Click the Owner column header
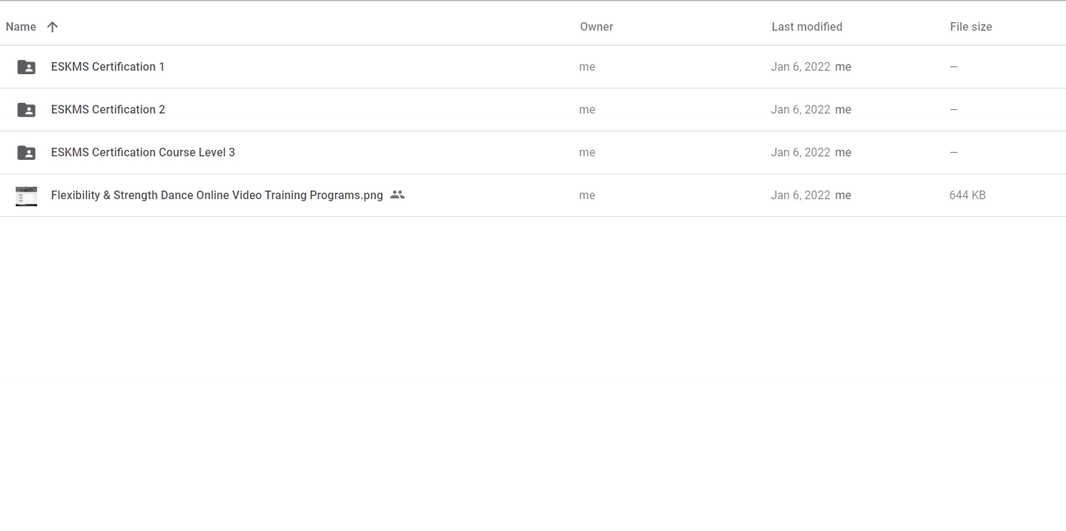This screenshot has width=1066, height=531. click(x=596, y=27)
